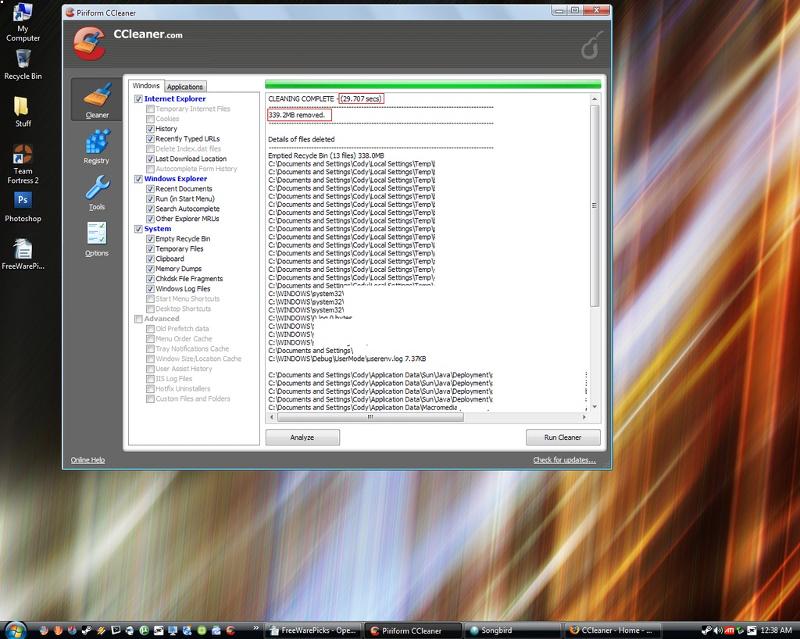Screen dimensions: 800x639
Task: Click the green cleaning progress bar
Action: point(433,85)
